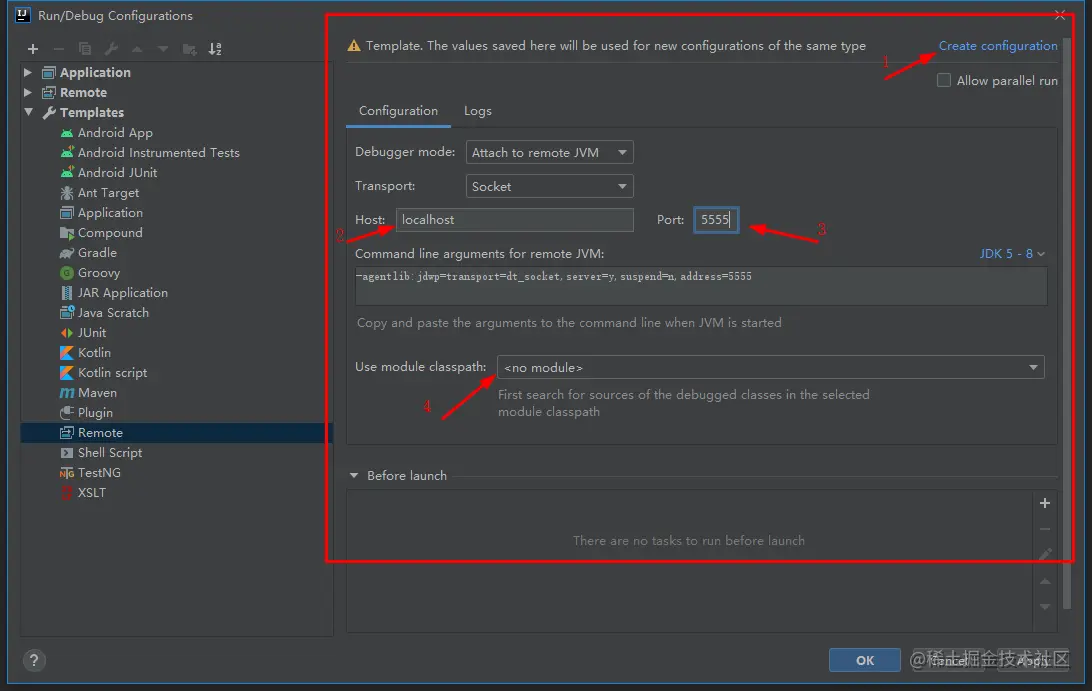Click the create new folder toolbar icon

click(x=189, y=49)
